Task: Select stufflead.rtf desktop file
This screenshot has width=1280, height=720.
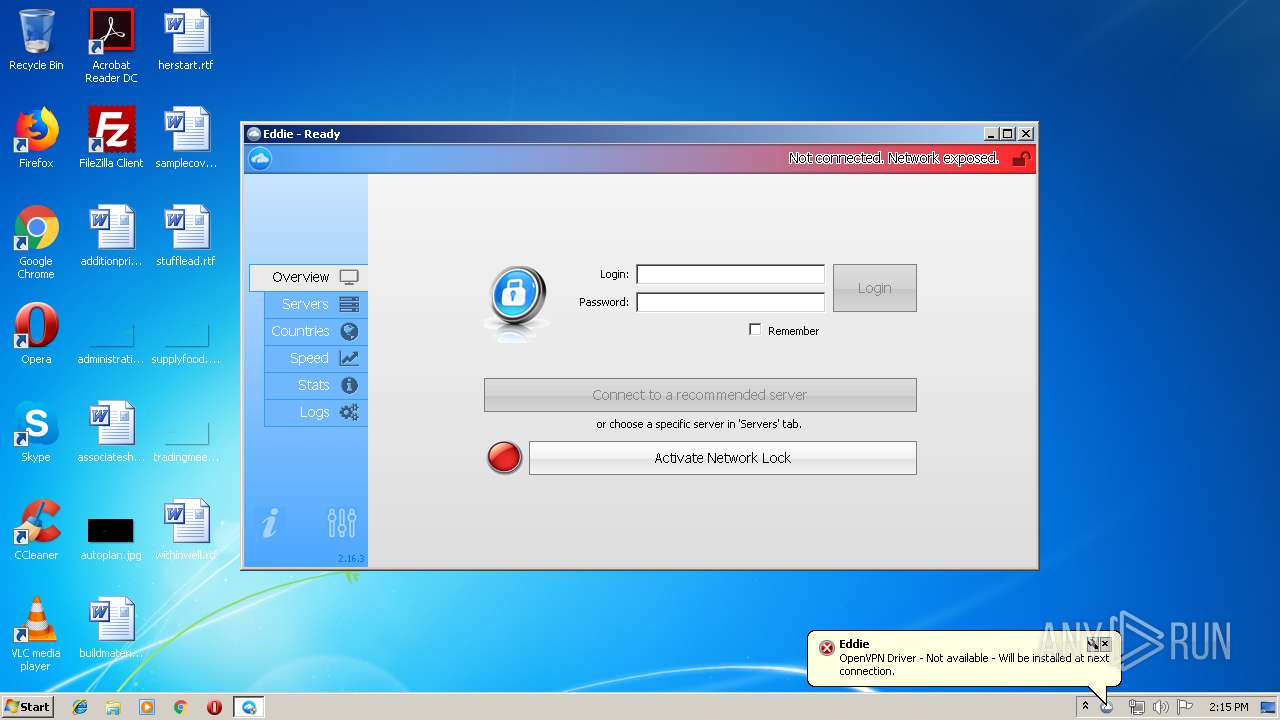Action: click(x=186, y=236)
